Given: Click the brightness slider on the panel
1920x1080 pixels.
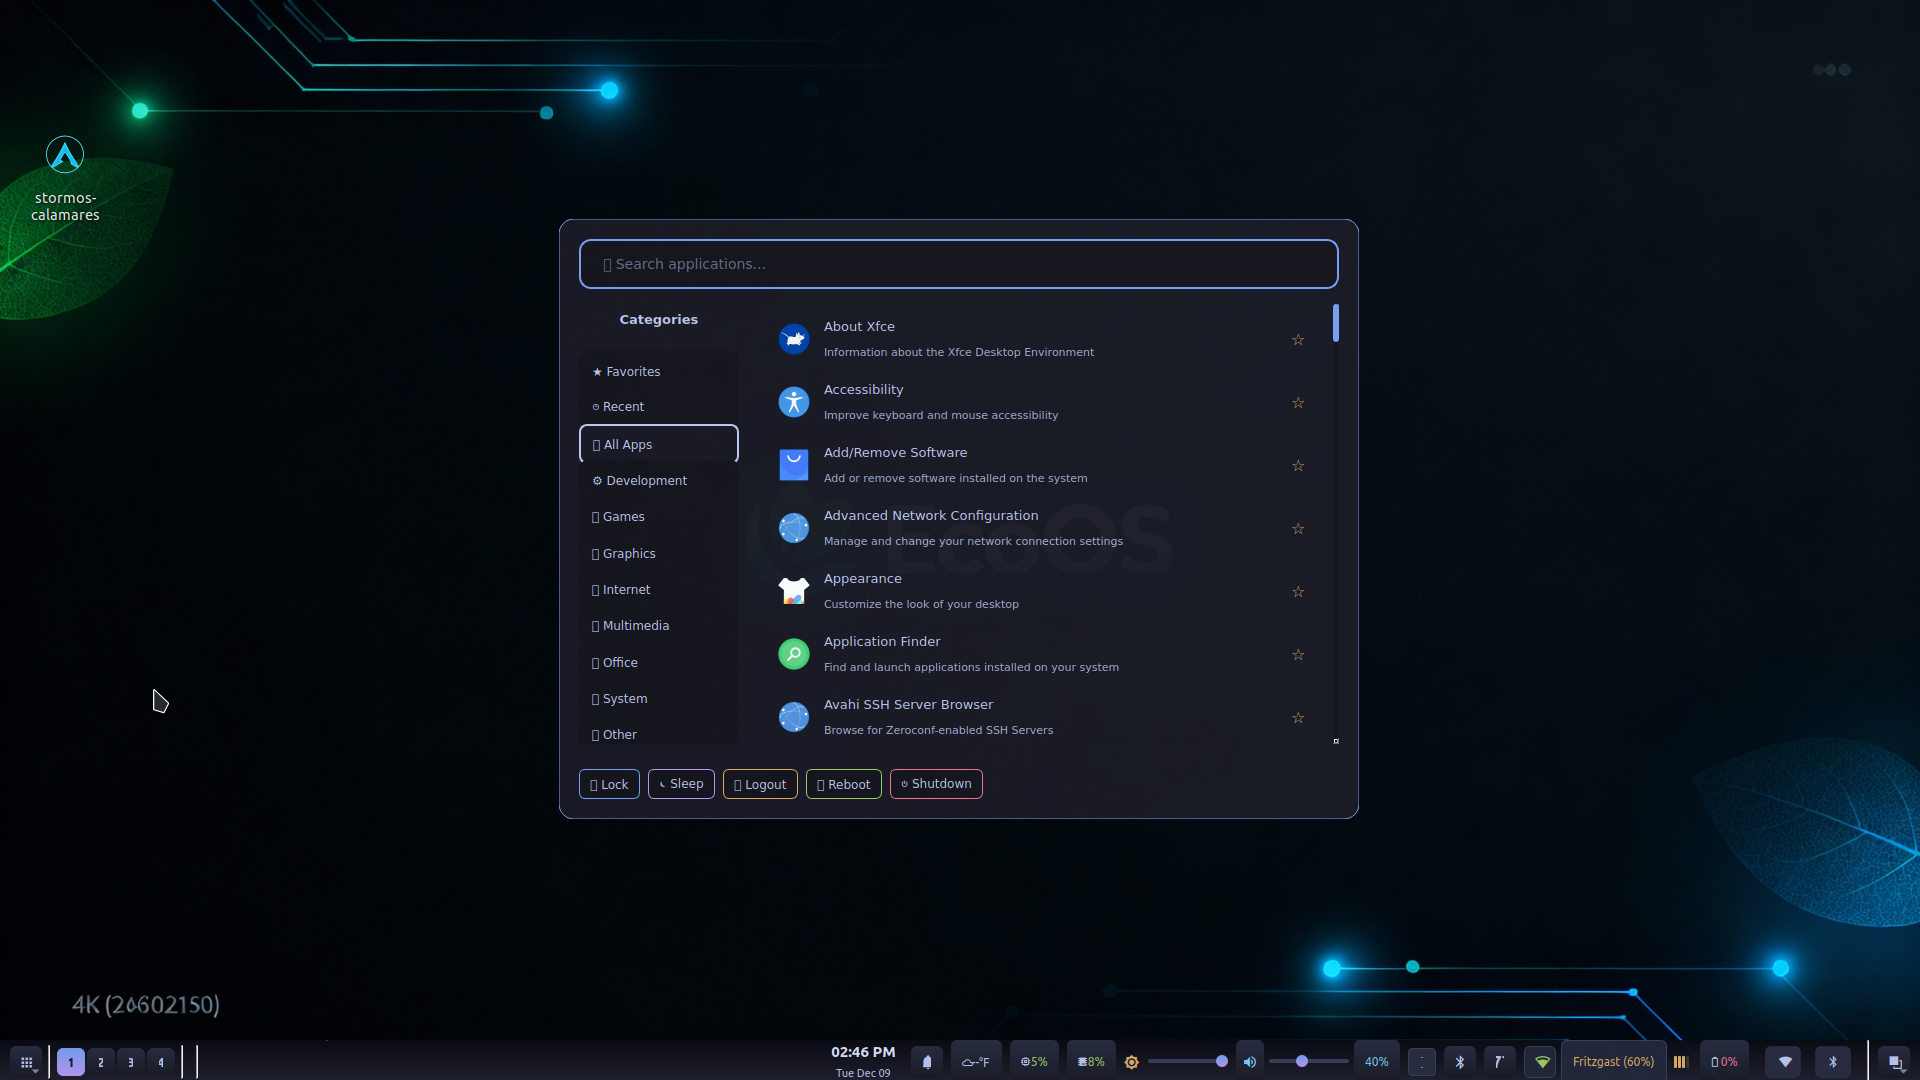Looking at the screenshot, I should (x=1187, y=1062).
